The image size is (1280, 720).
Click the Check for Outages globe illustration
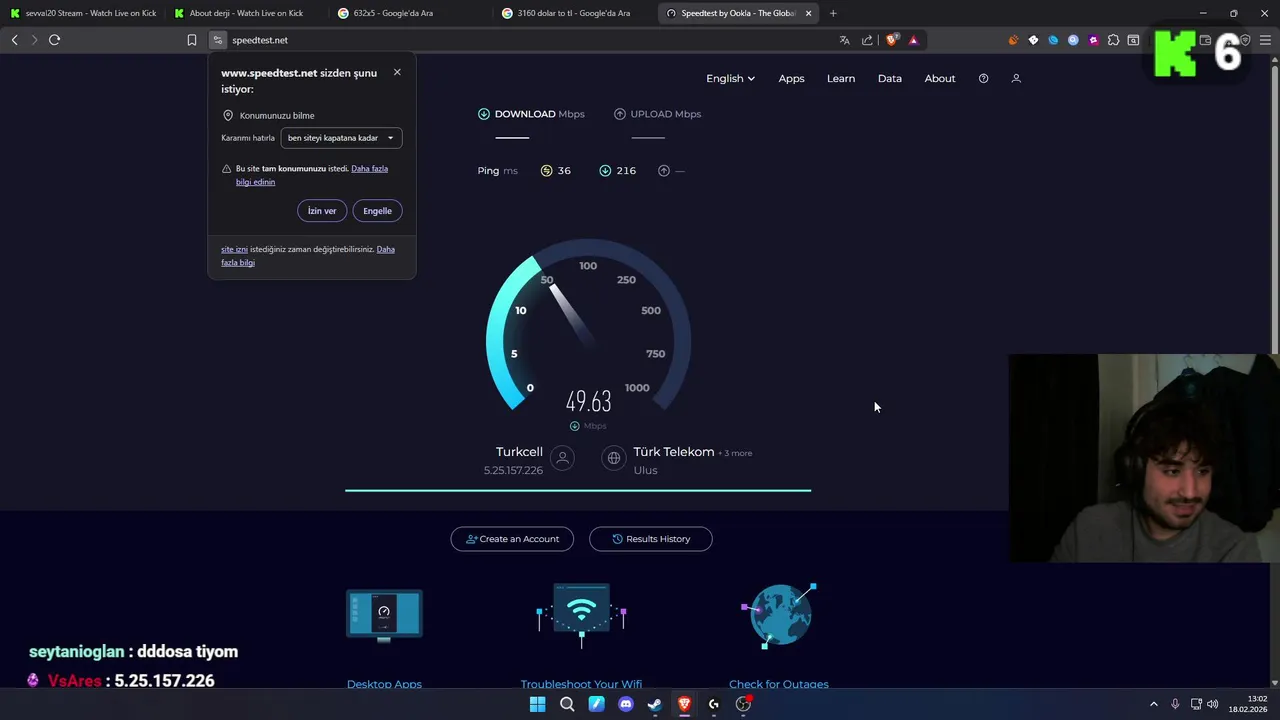coord(780,614)
